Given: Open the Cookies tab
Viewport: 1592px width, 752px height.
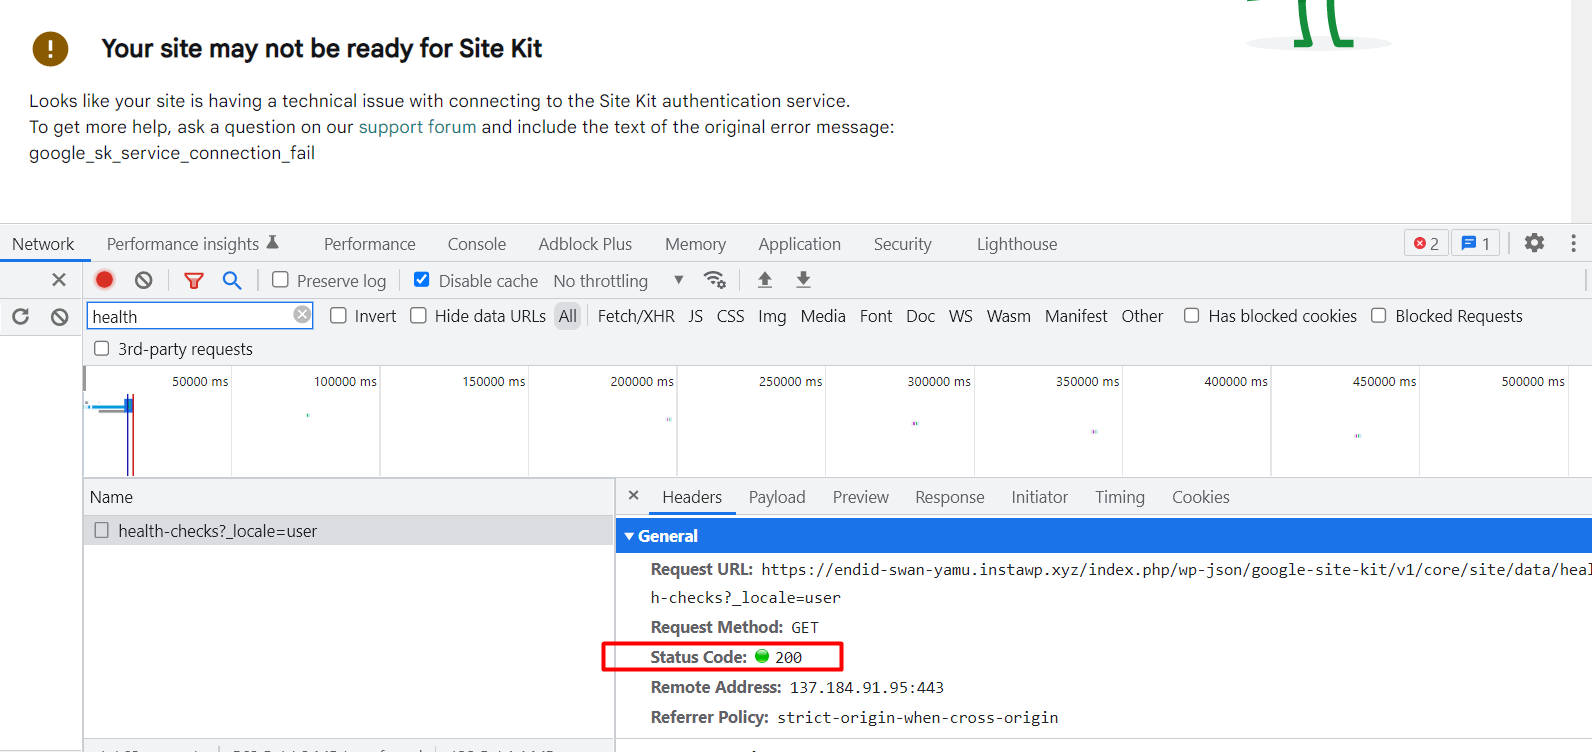Looking at the screenshot, I should coord(1201,497).
